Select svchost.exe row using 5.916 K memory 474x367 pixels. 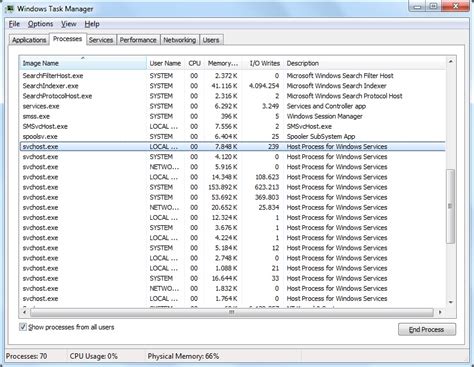pos(233,167)
